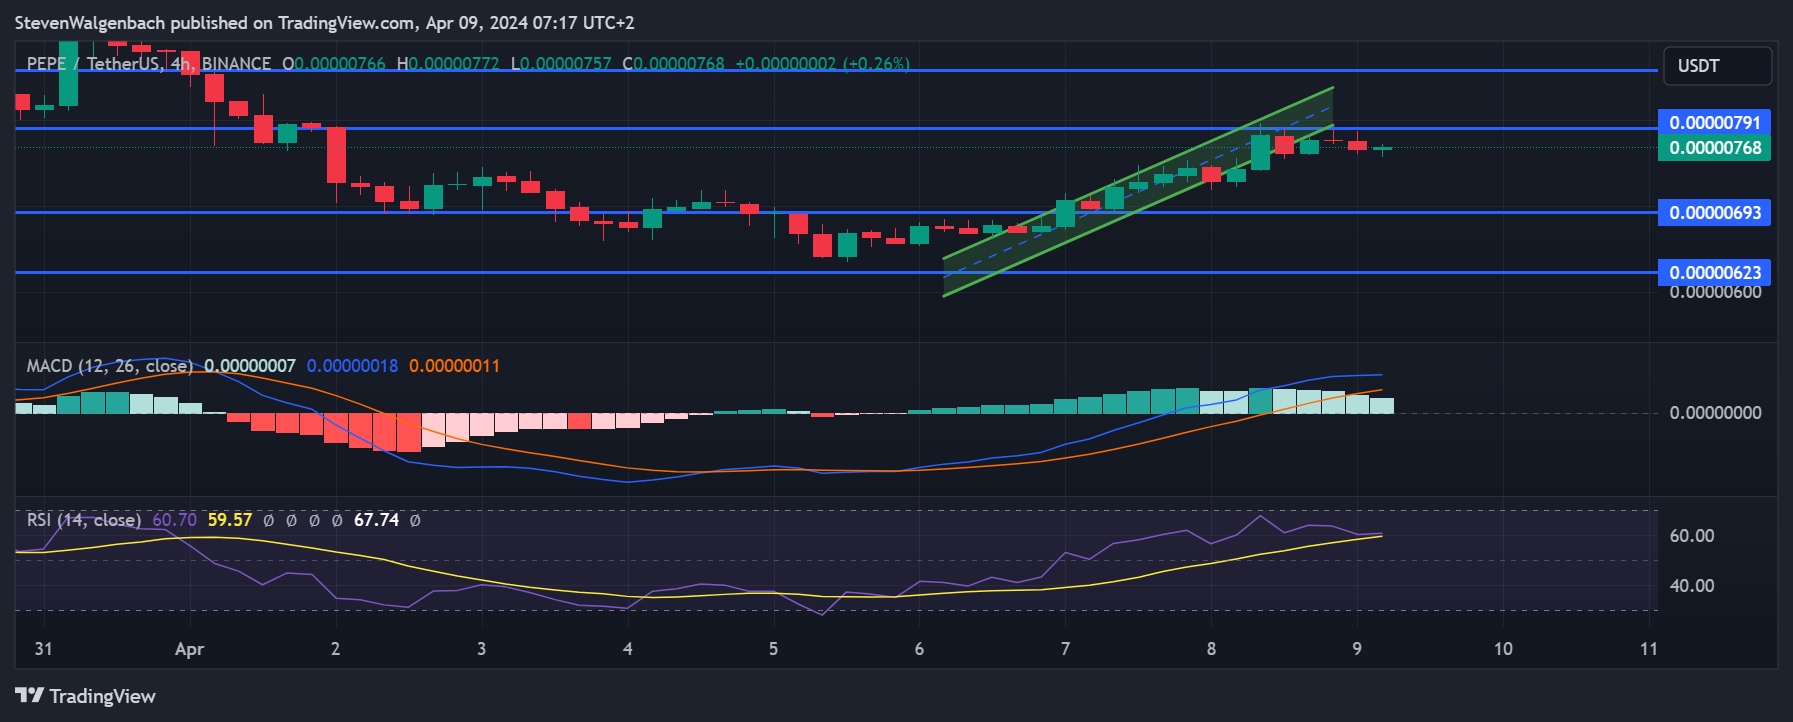This screenshot has width=1793, height=722.
Task: Click the 0.00000000 MACD zero label
Action: (1715, 413)
